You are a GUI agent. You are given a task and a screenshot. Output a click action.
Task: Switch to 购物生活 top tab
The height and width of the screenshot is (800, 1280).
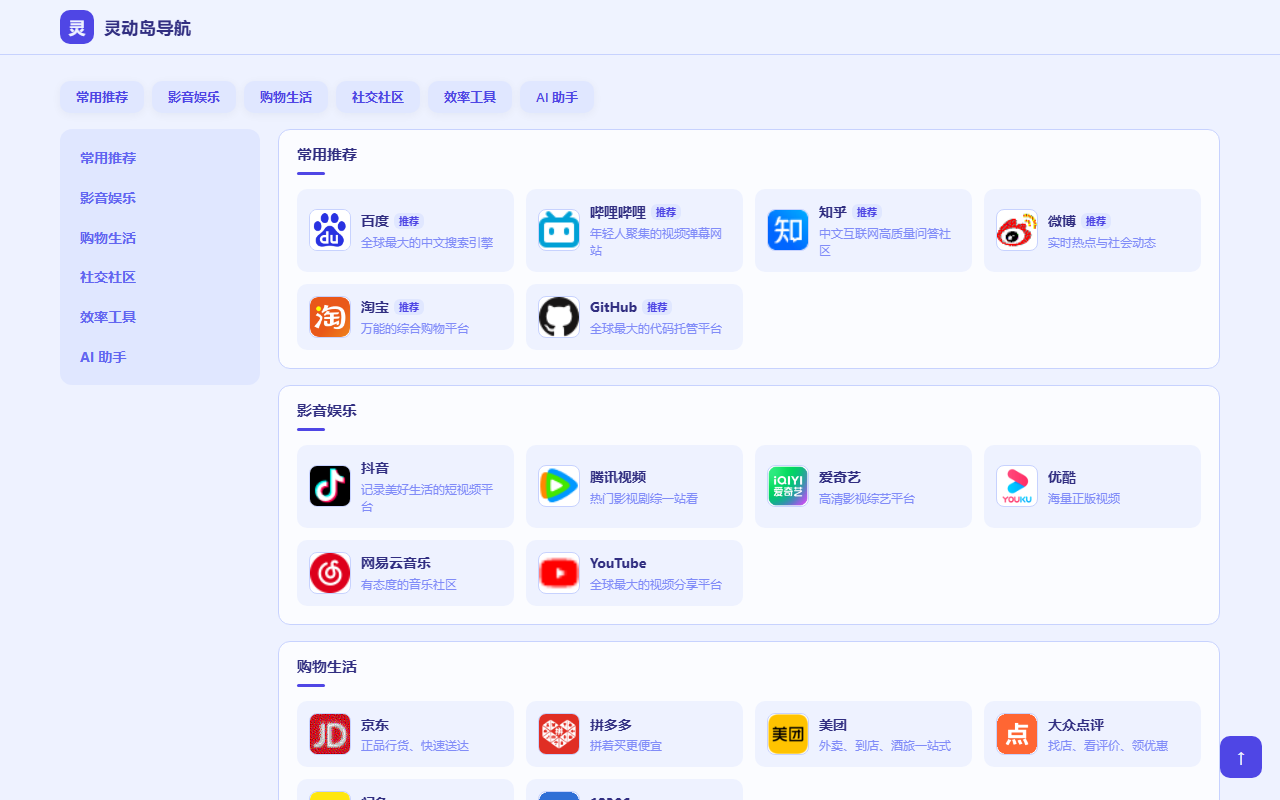(x=286, y=97)
